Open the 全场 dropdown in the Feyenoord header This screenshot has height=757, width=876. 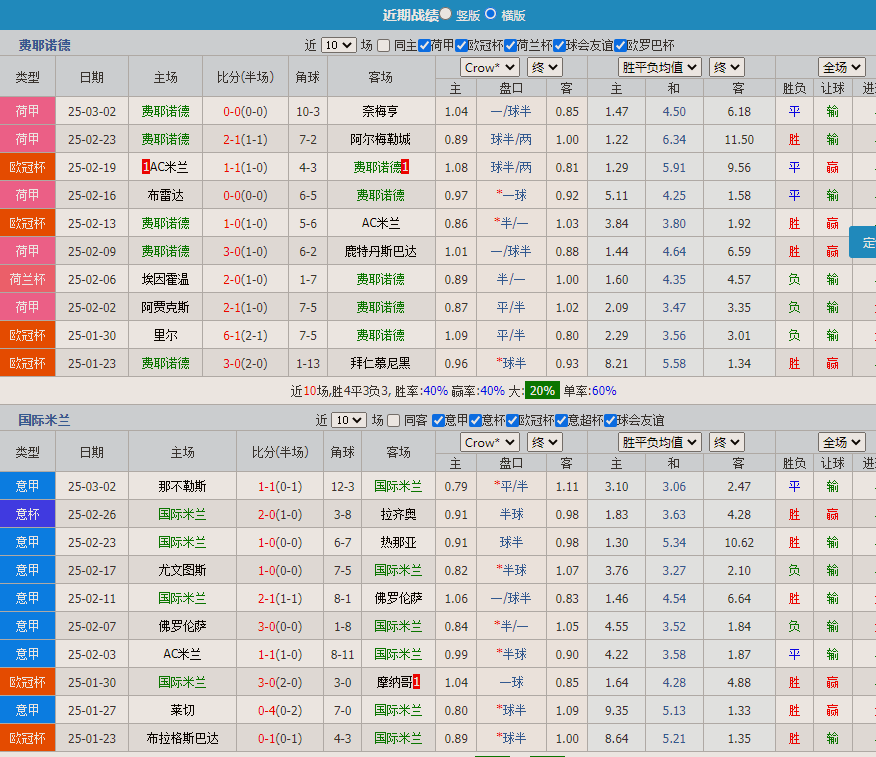tap(841, 67)
